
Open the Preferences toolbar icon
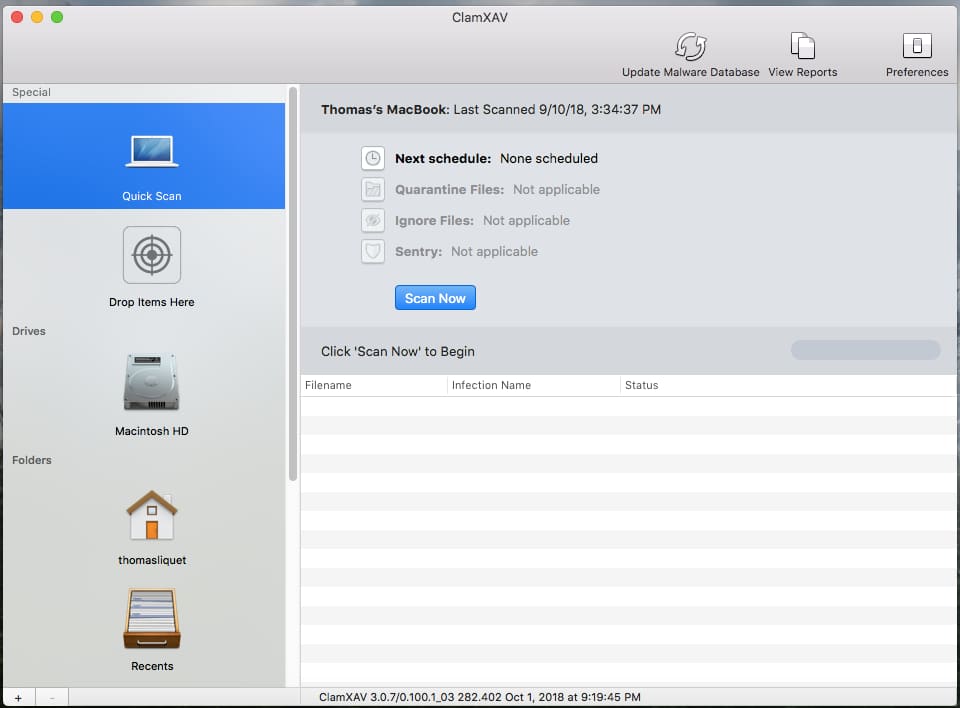coord(917,46)
